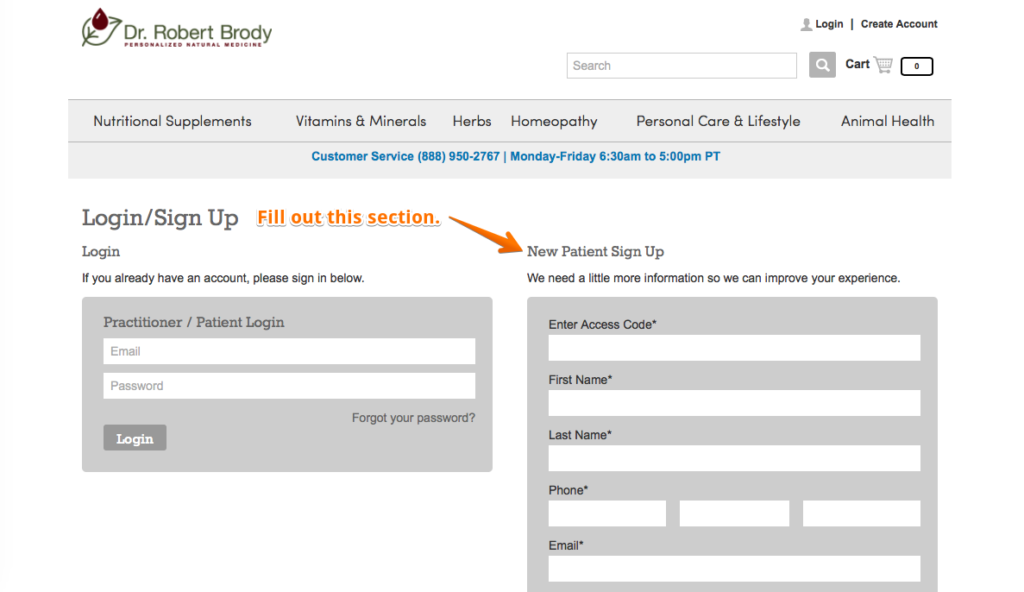The image size is (1024, 592).
Task: Click the New Patient Sign Up heading
Action: coord(595,252)
